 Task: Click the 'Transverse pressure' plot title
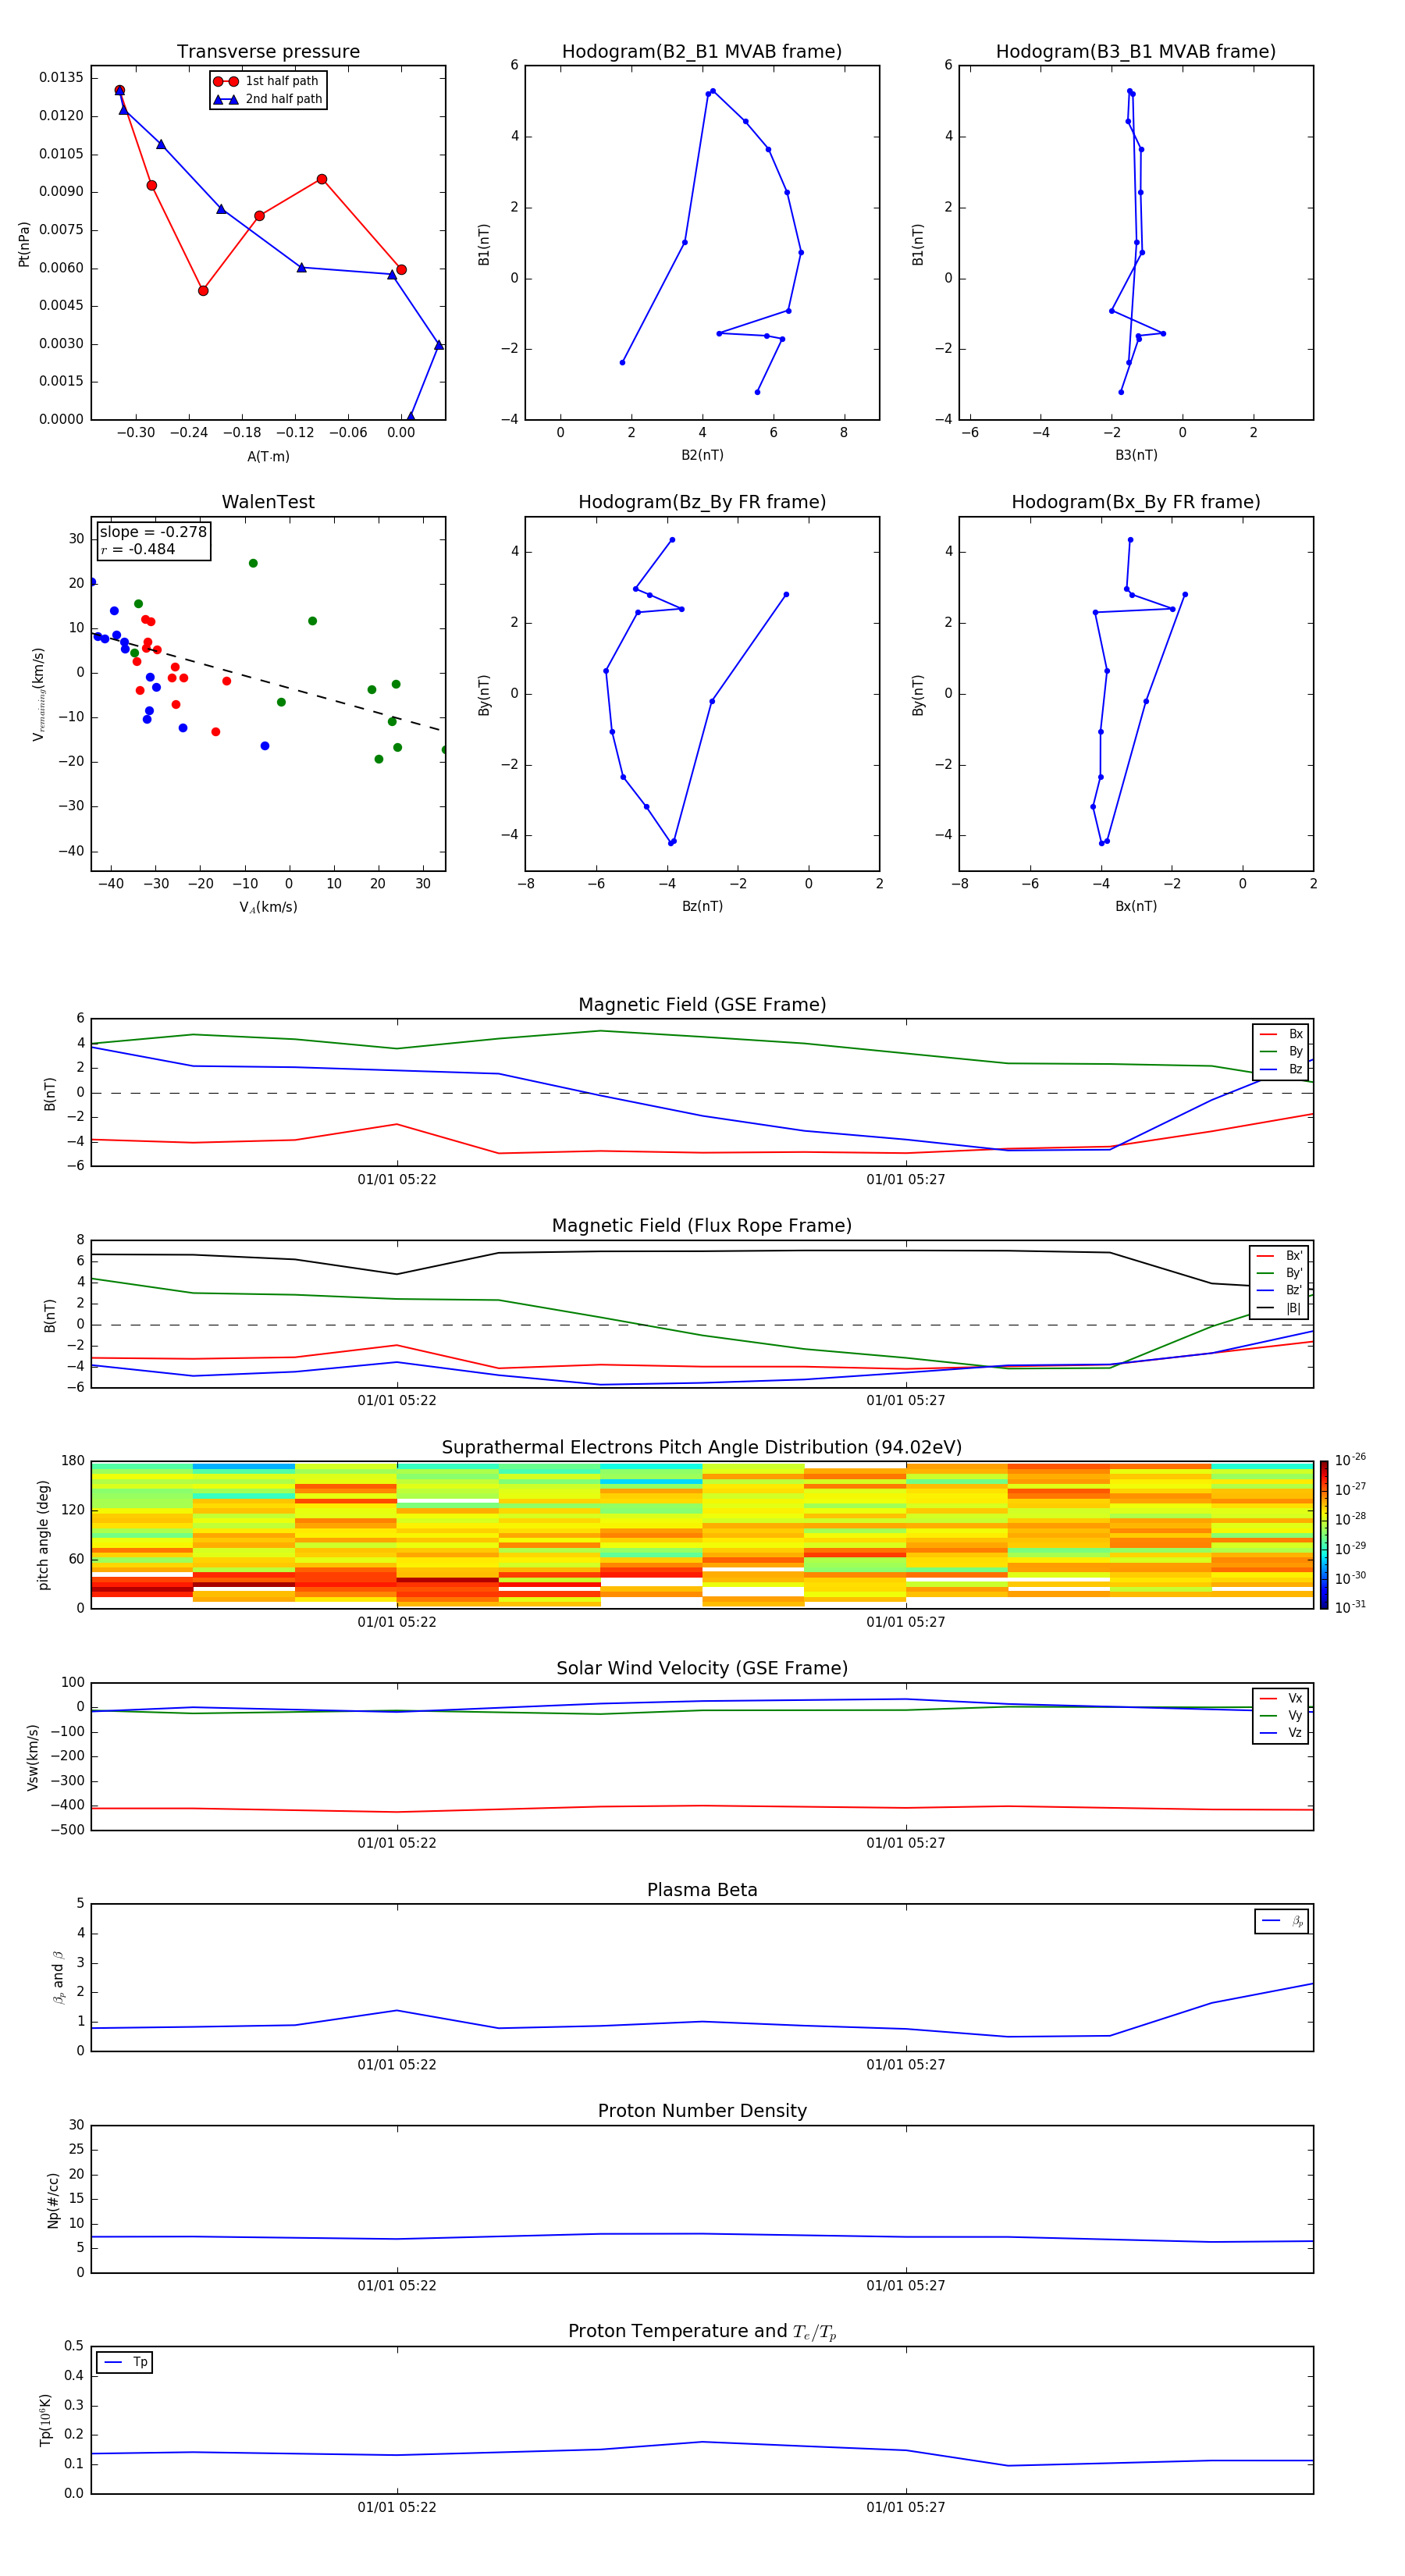[x=268, y=52]
